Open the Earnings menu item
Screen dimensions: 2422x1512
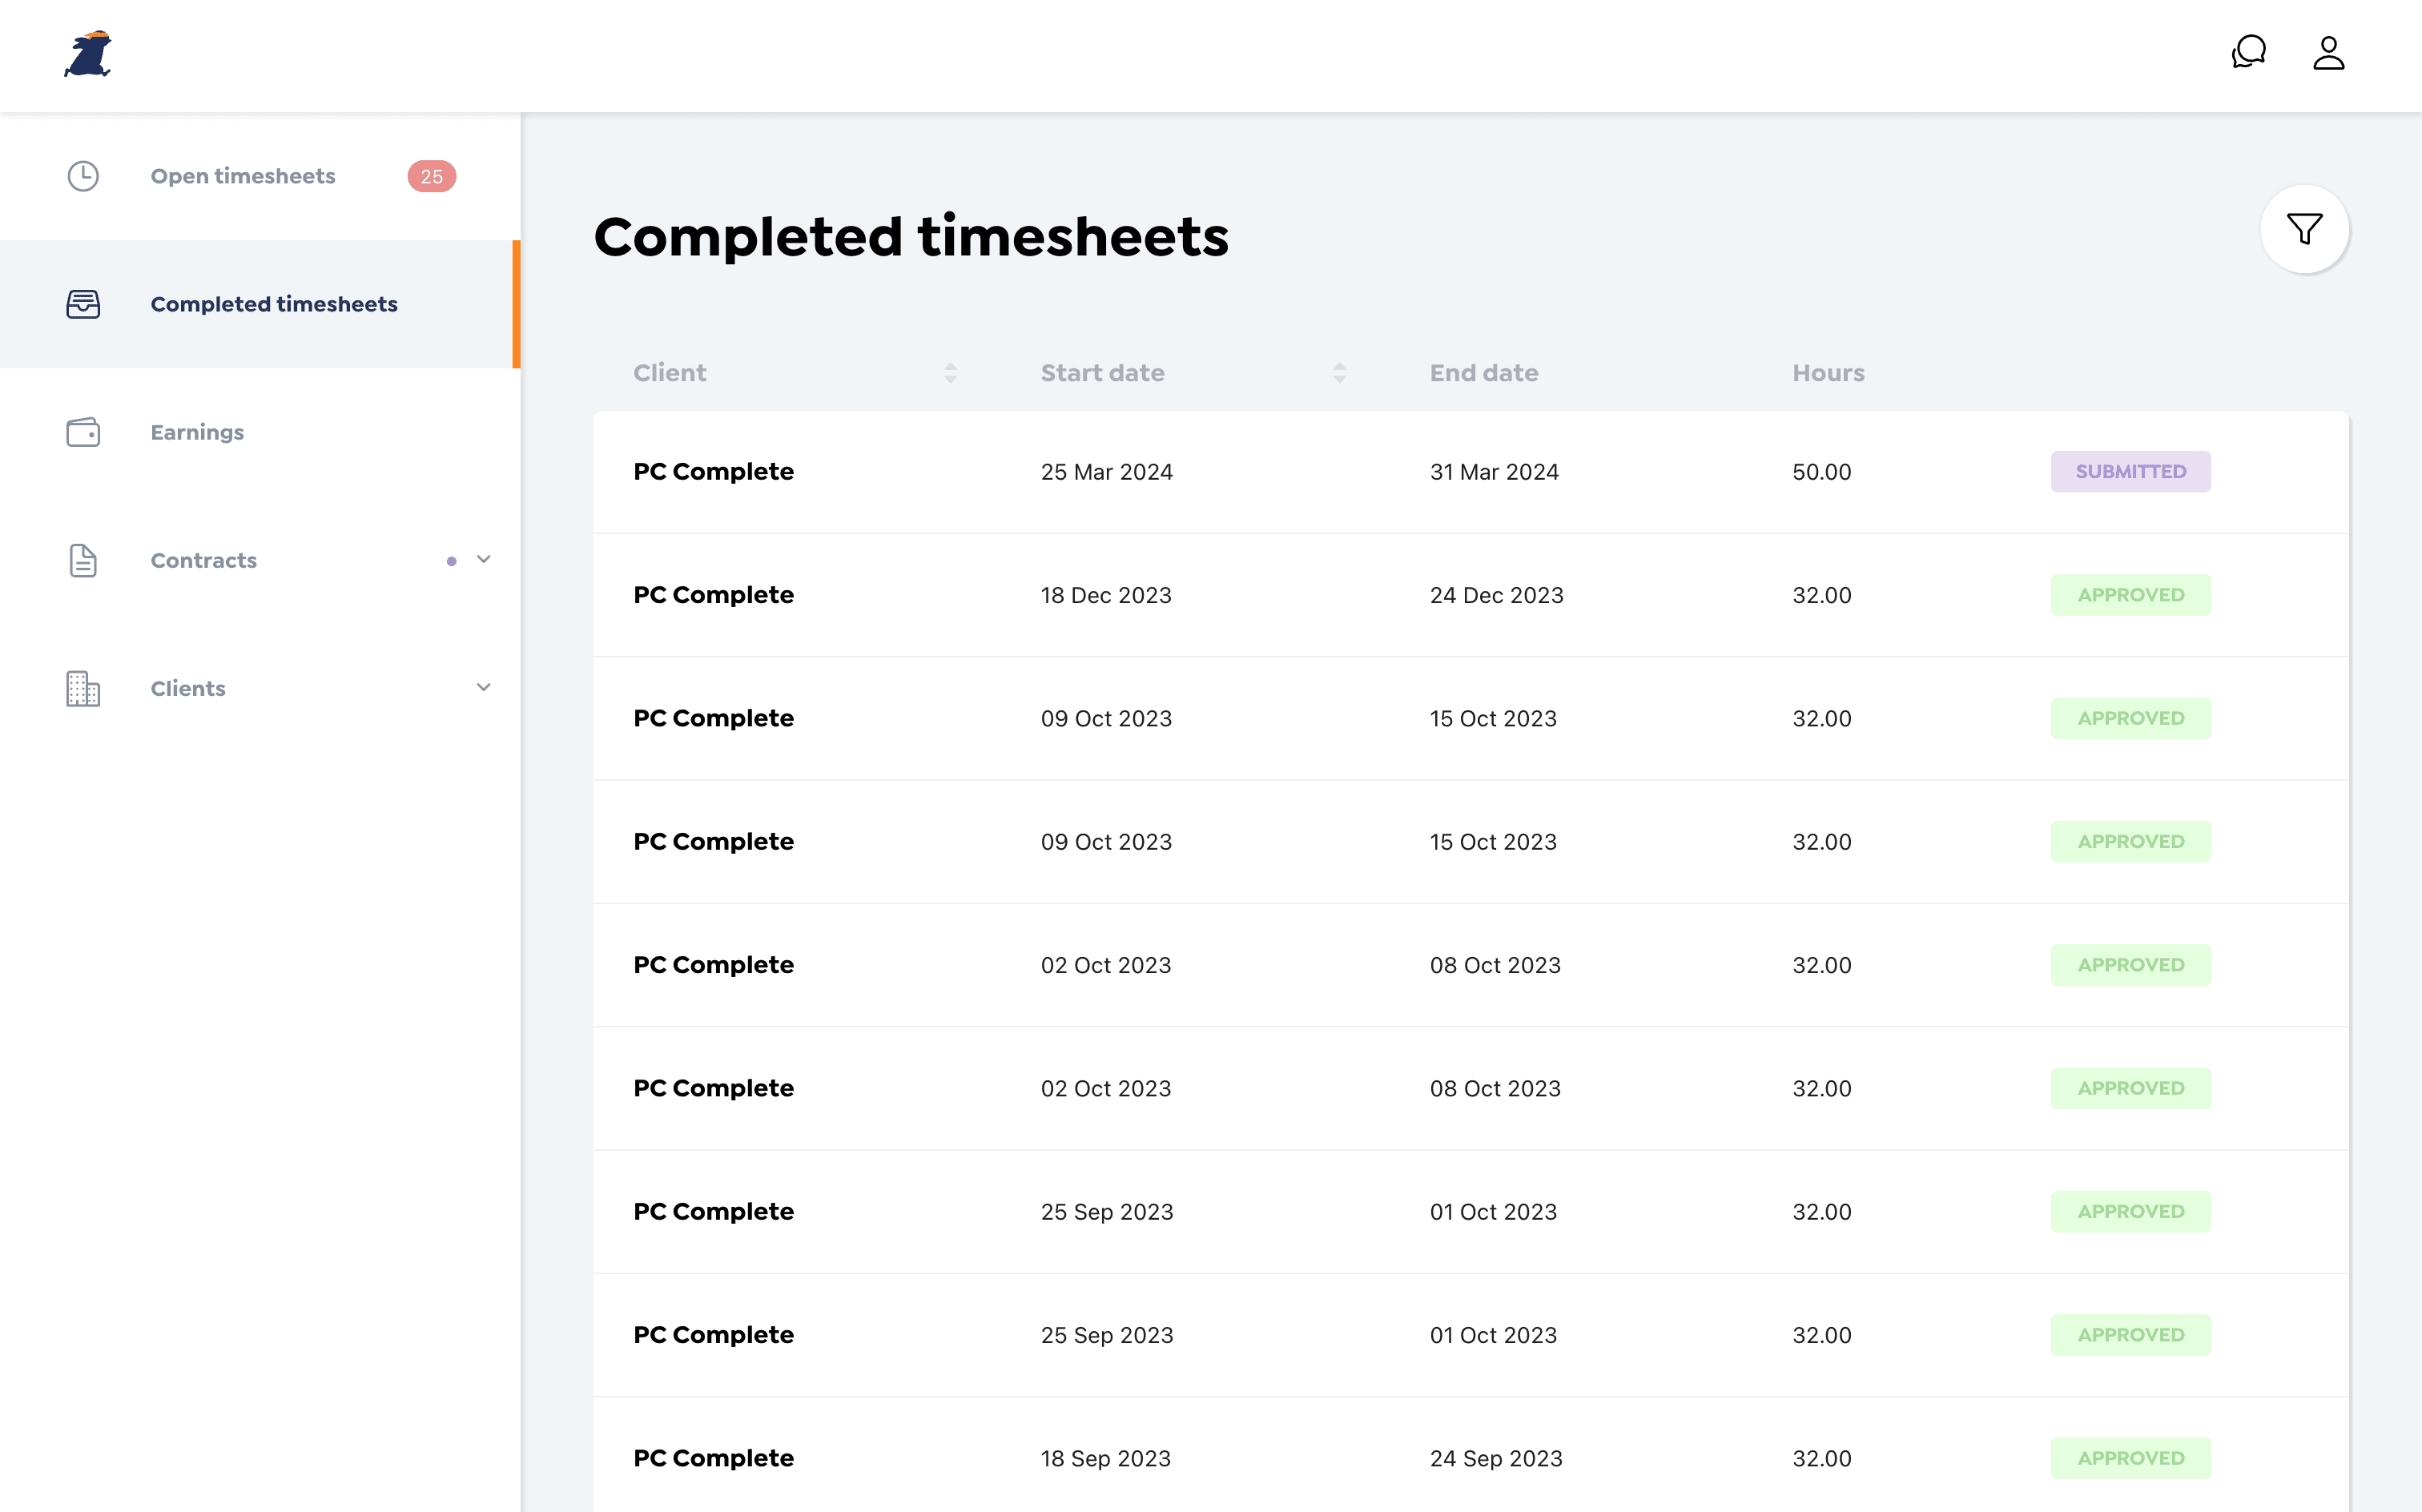coord(197,432)
